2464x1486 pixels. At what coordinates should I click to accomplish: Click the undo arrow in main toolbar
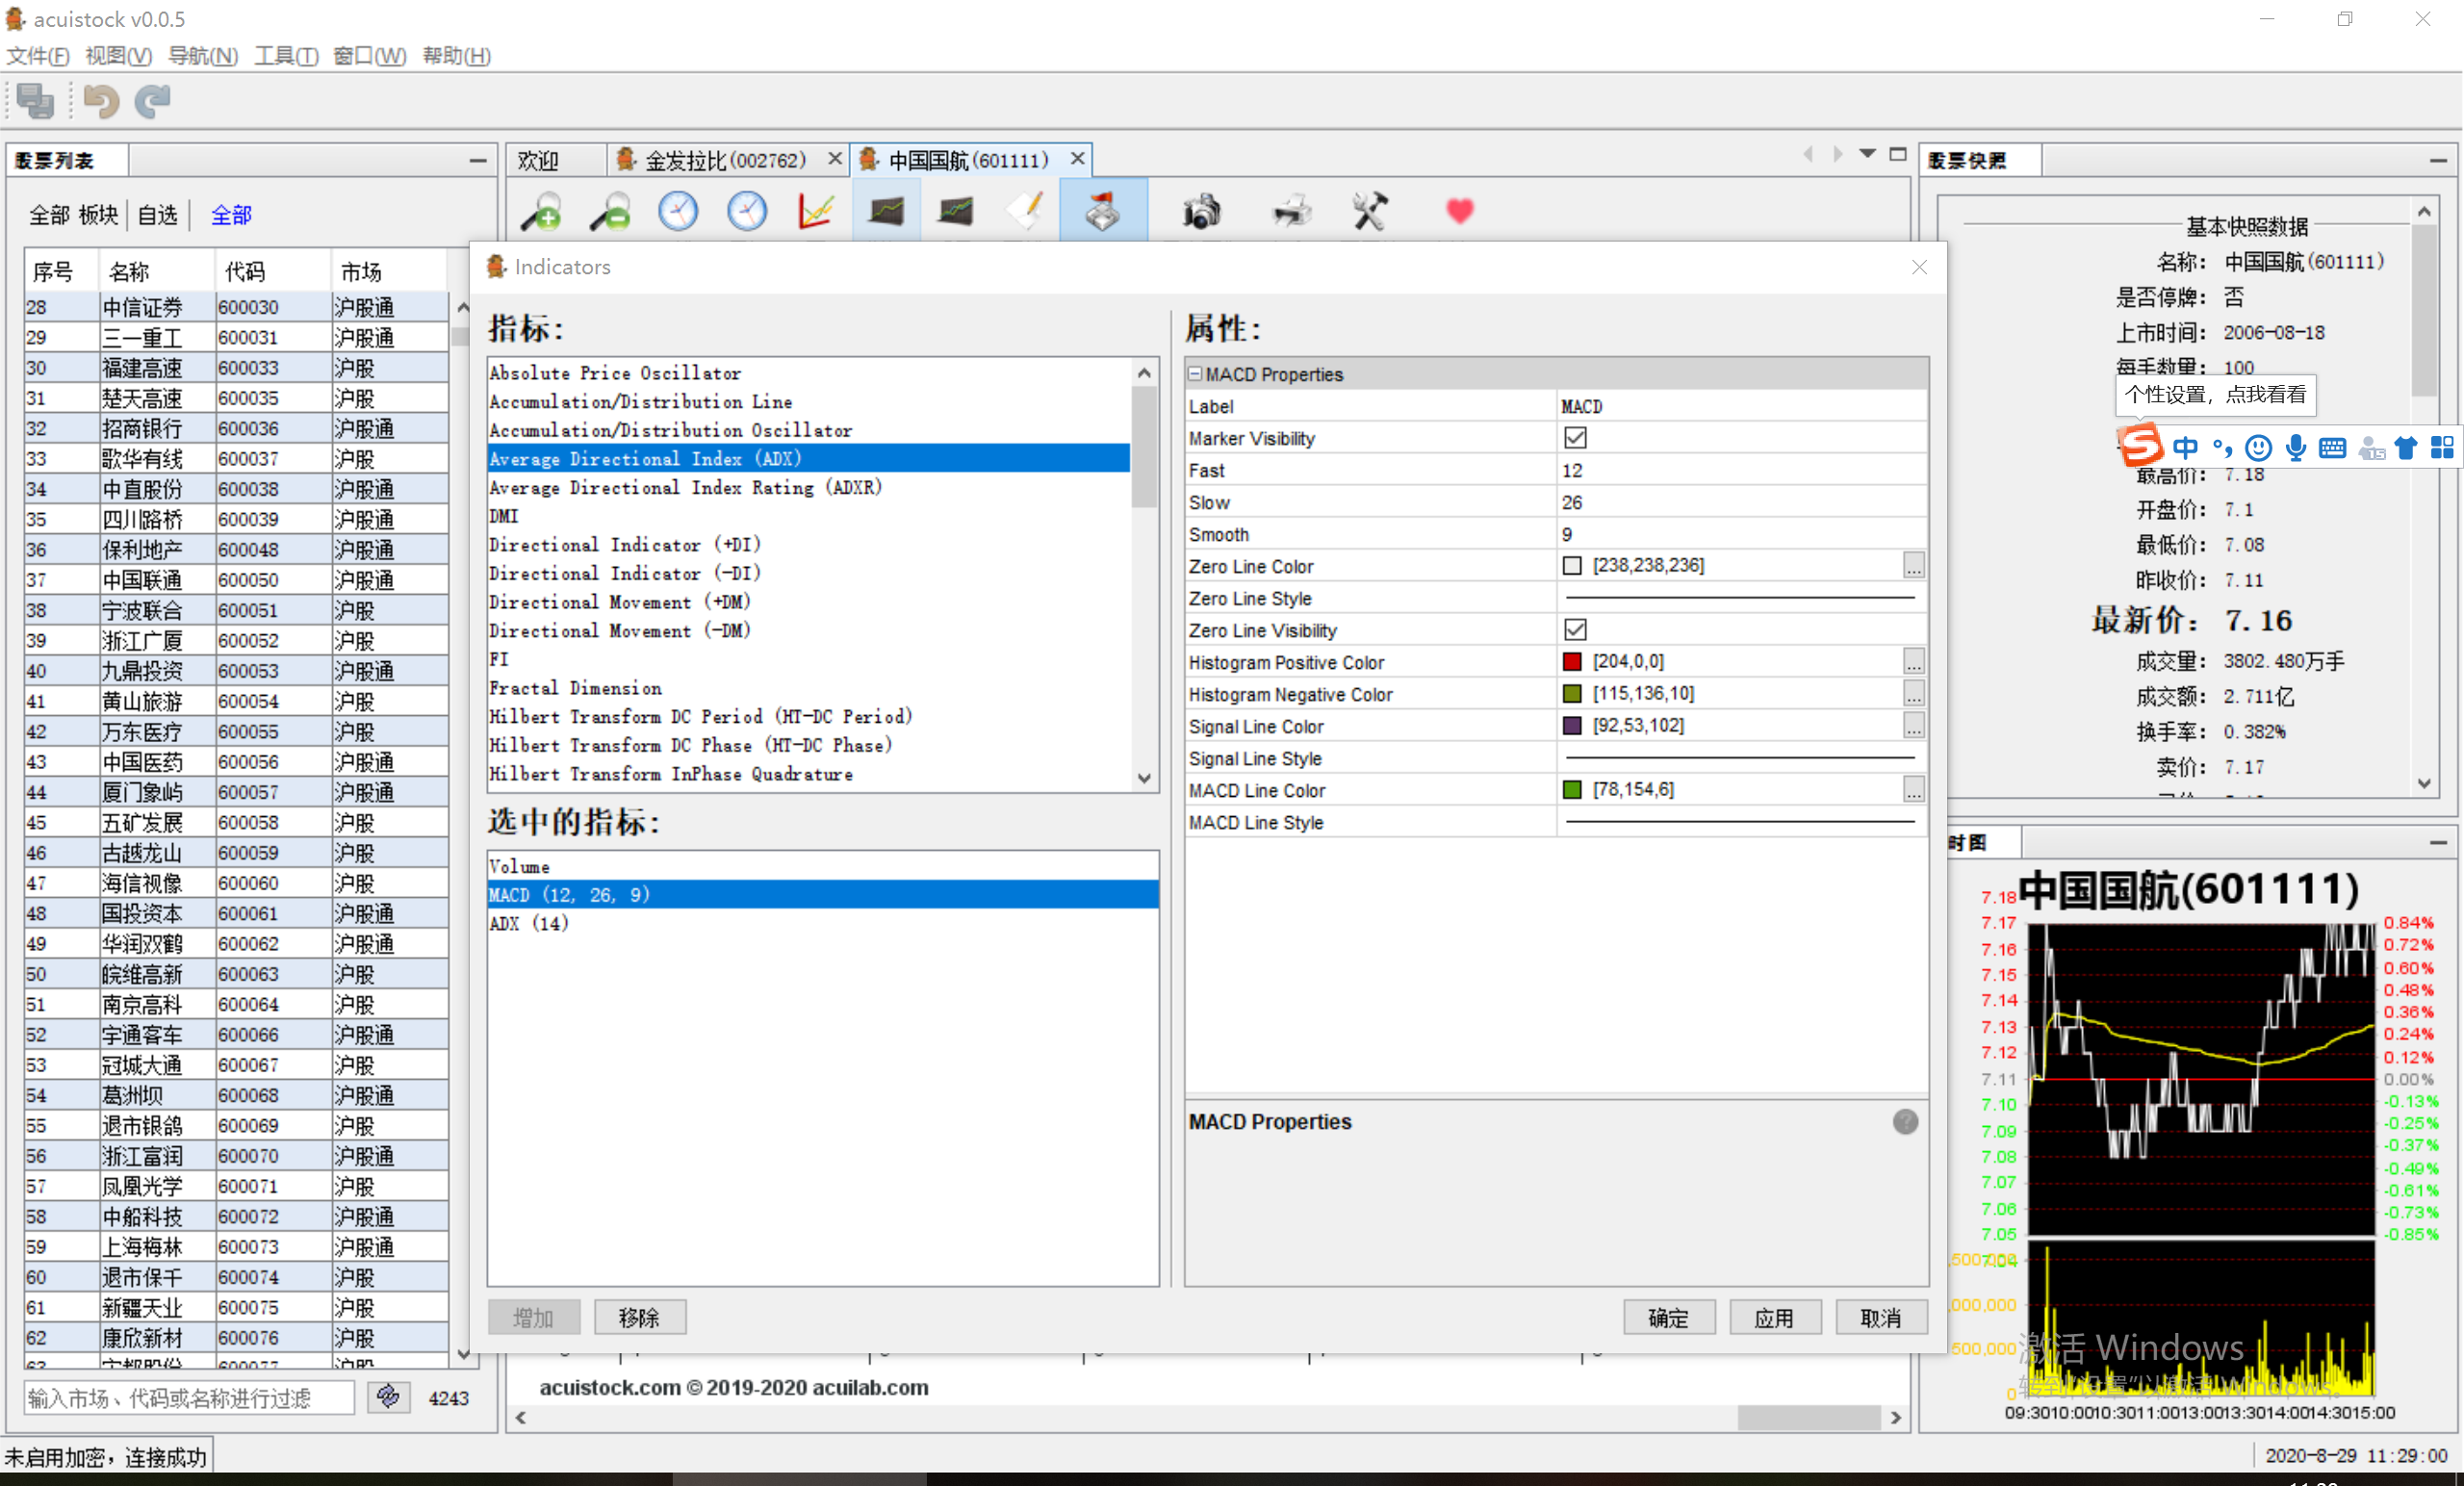[101, 101]
